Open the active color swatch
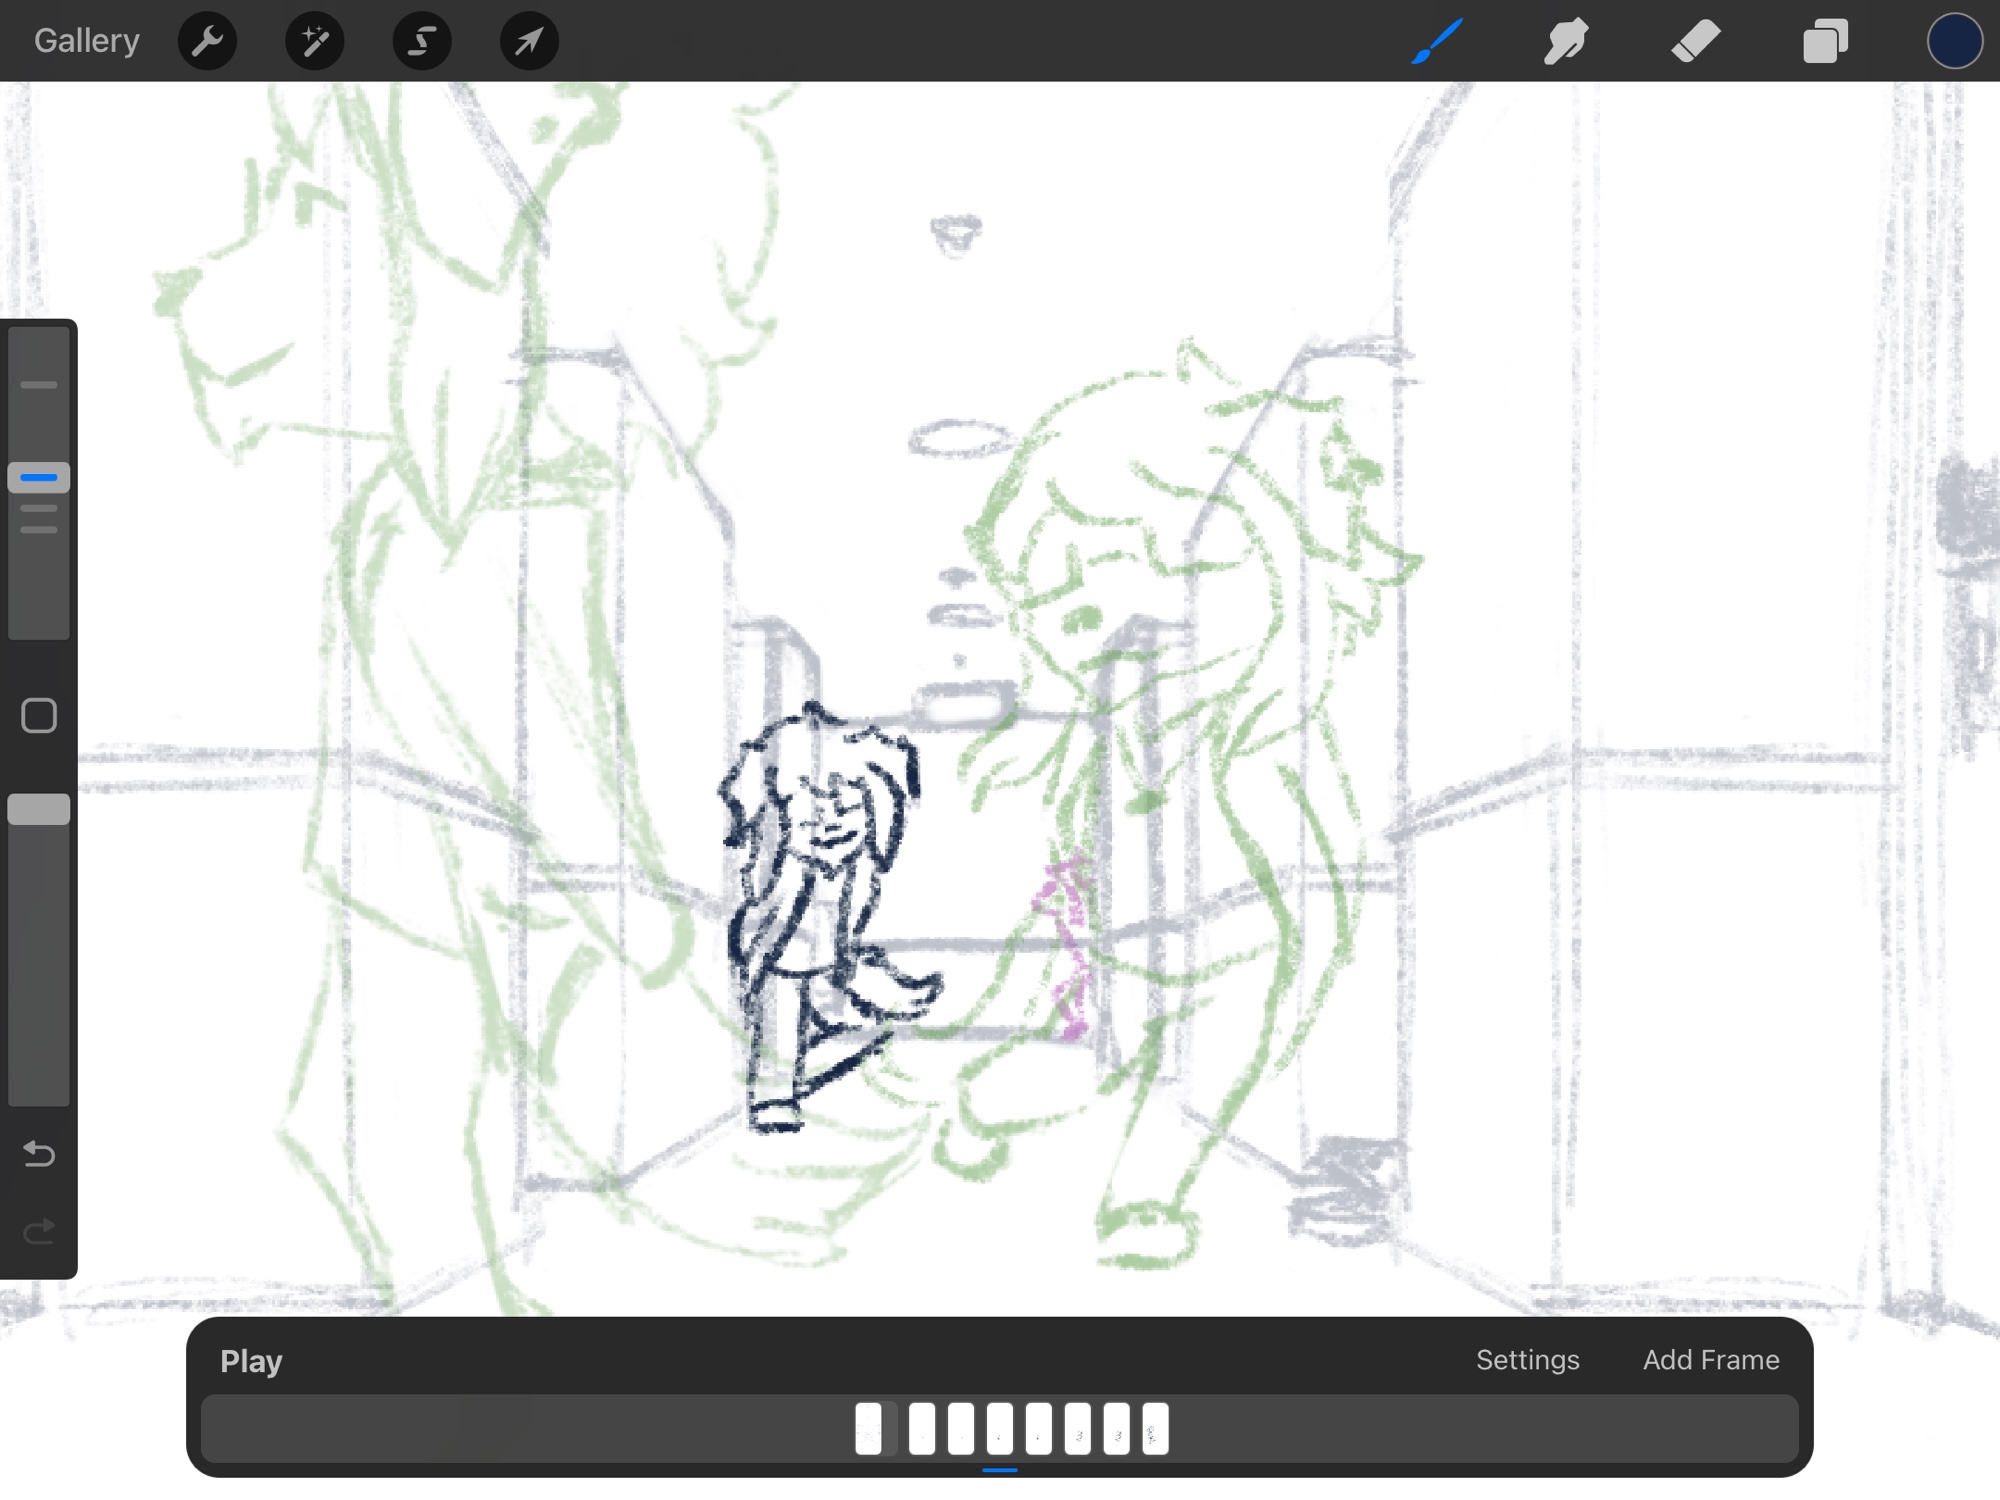This screenshot has height=1500, width=2000. pos(1954,41)
